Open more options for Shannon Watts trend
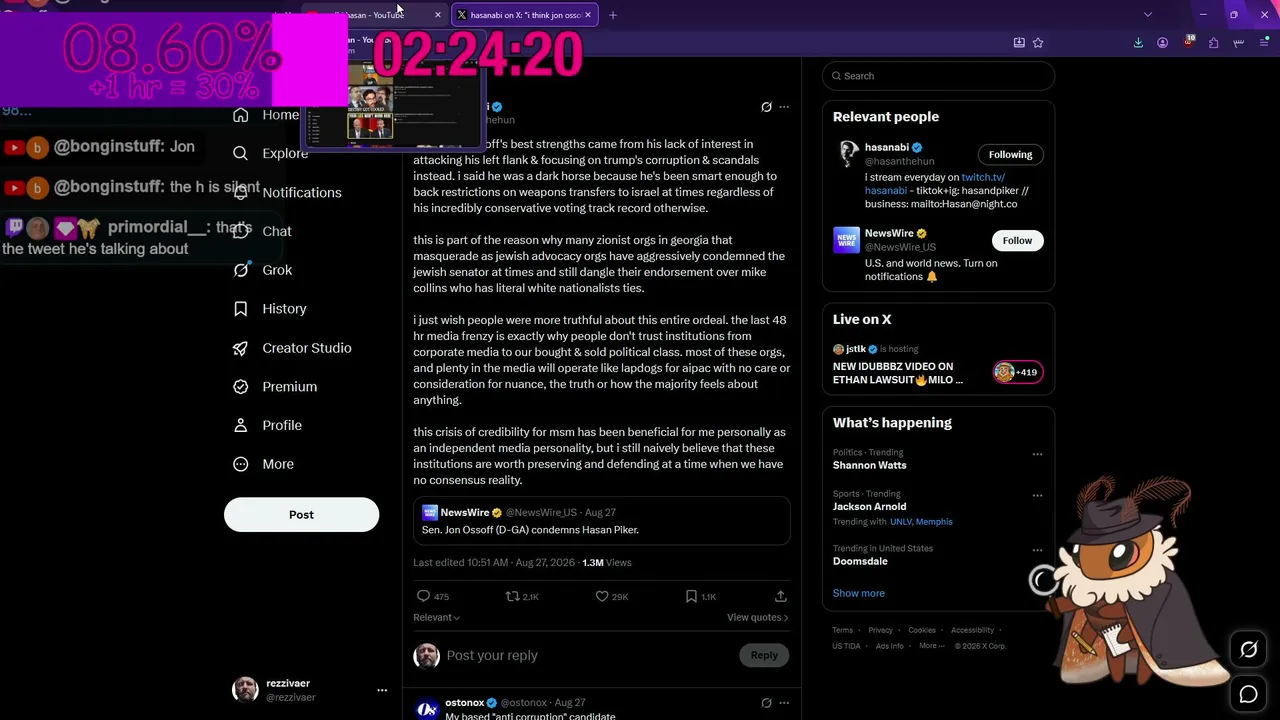Image resolution: width=1280 pixels, height=720 pixels. pos(1037,454)
